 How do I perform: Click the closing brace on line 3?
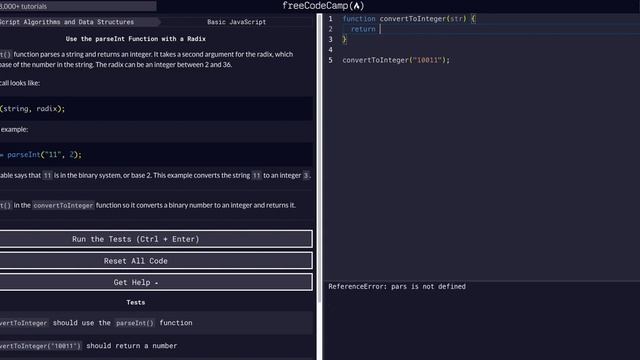344,39
